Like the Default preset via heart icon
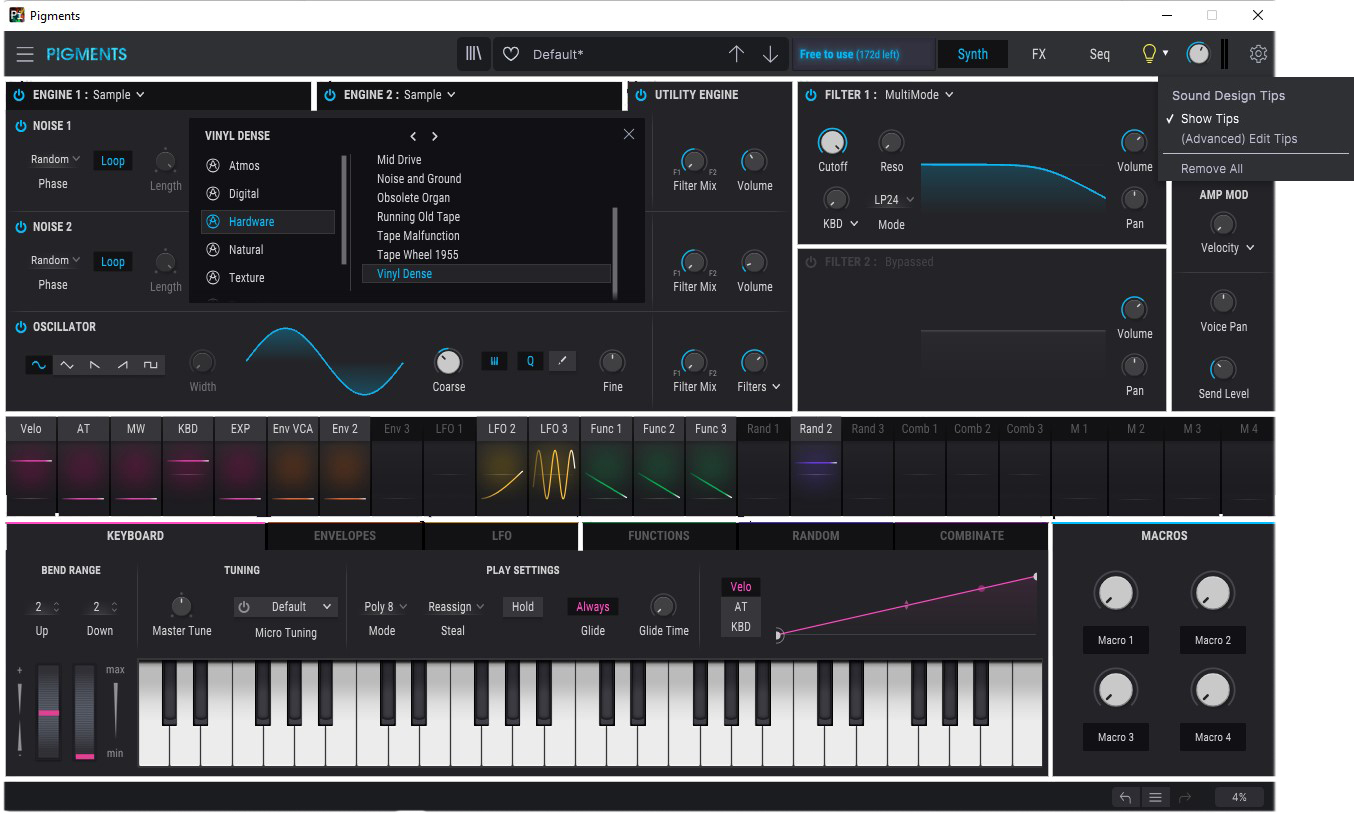This screenshot has width=1355, height=814. [x=510, y=54]
